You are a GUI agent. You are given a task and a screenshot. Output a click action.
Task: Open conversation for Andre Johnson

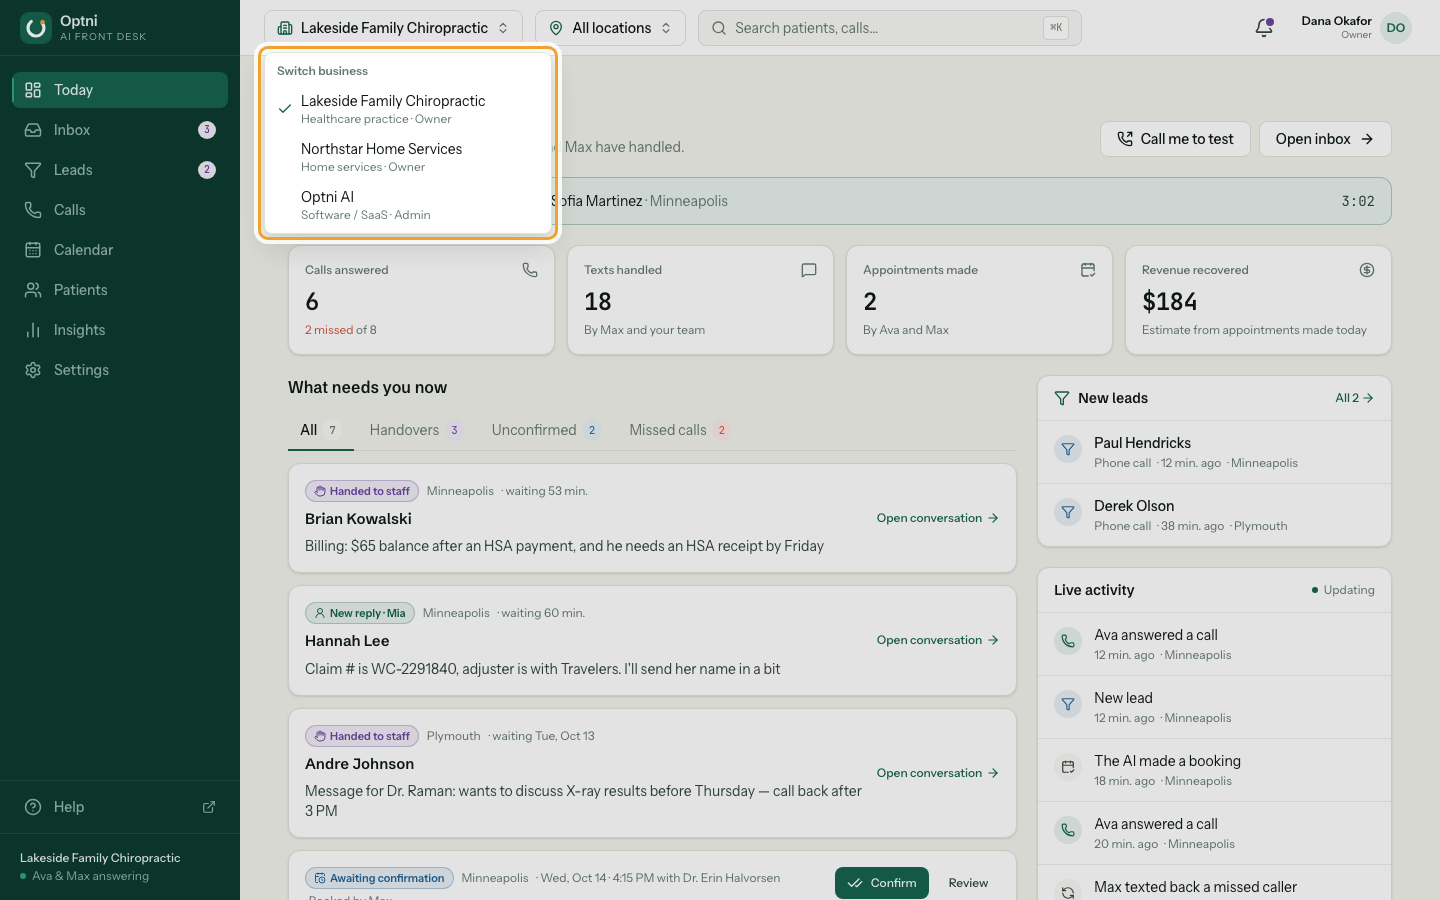tap(938, 773)
